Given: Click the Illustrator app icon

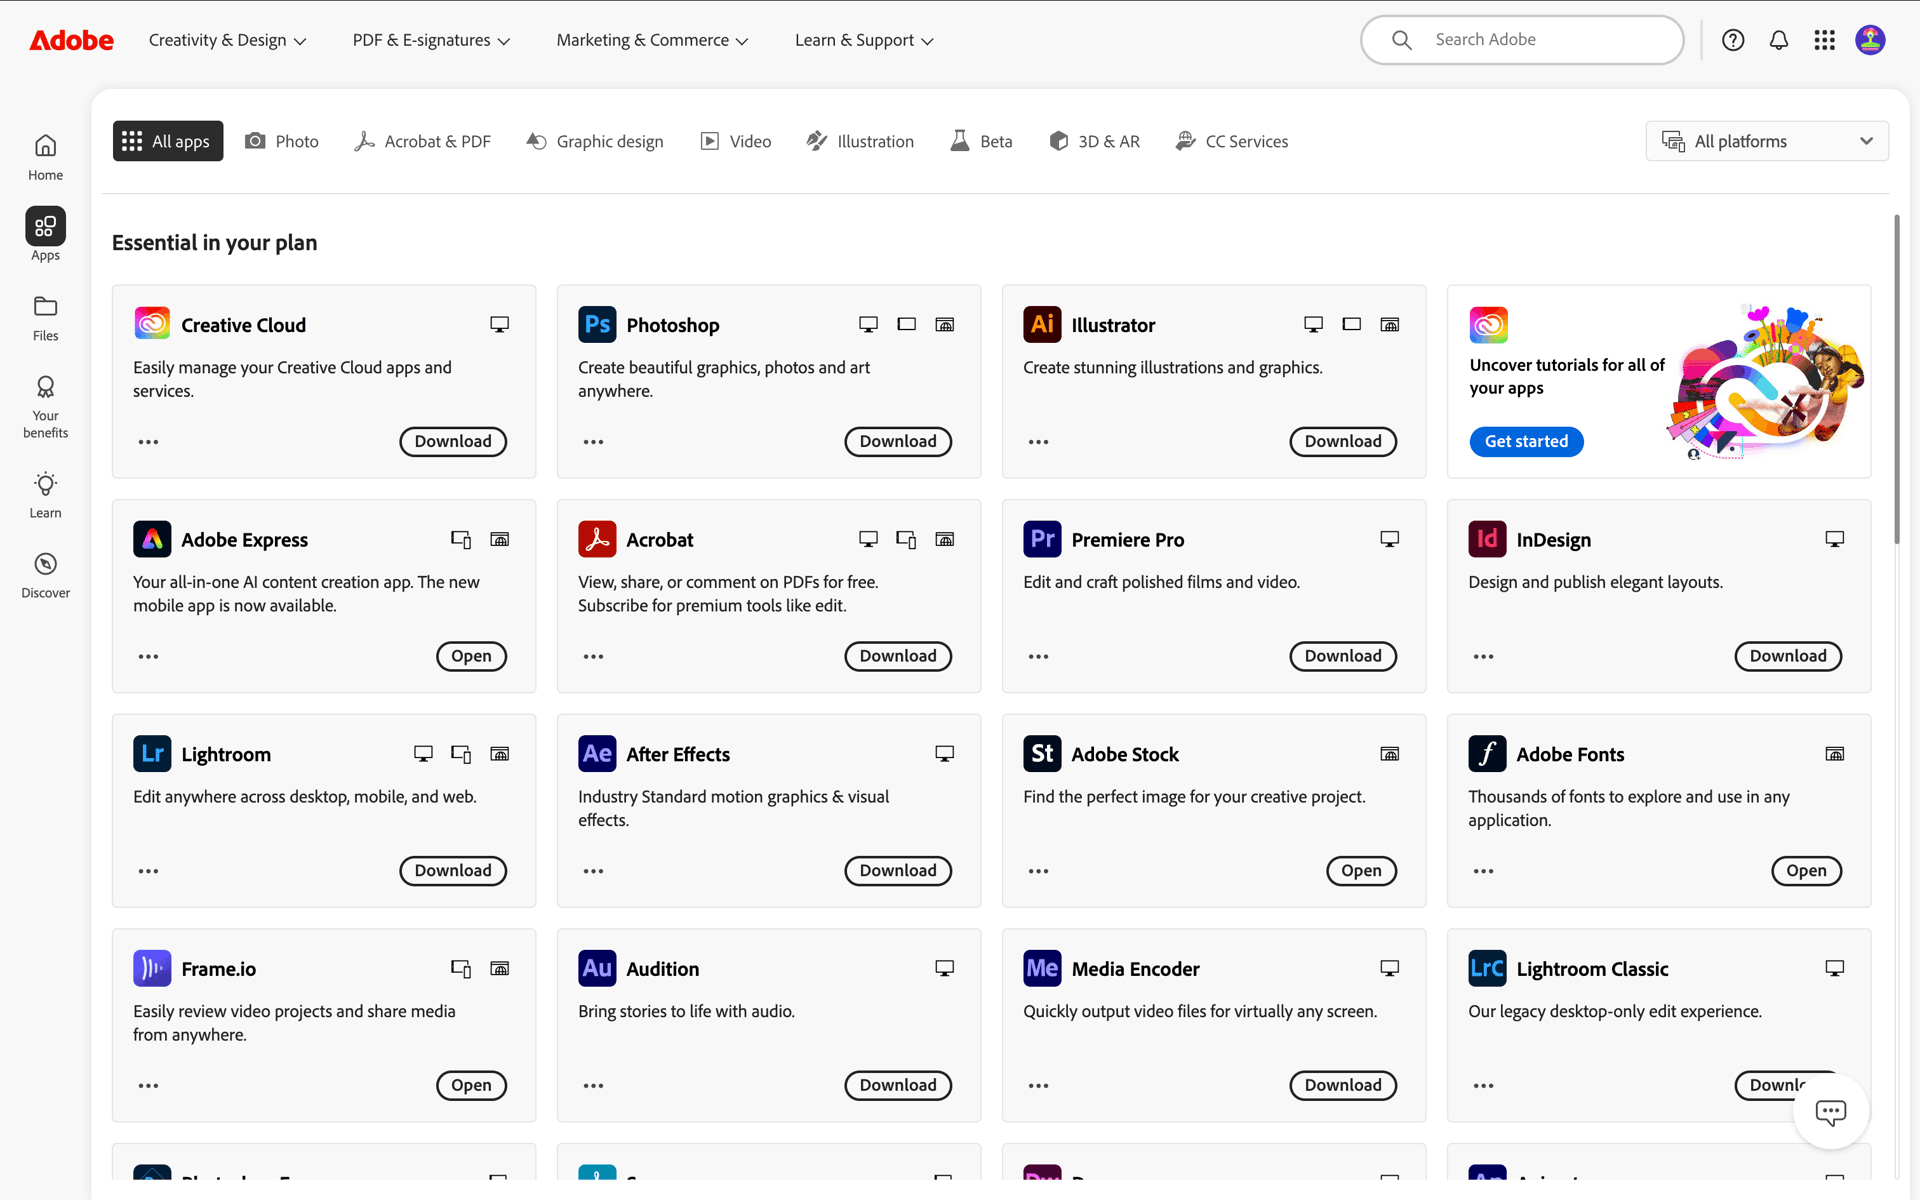Looking at the screenshot, I should coord(1042,325).
